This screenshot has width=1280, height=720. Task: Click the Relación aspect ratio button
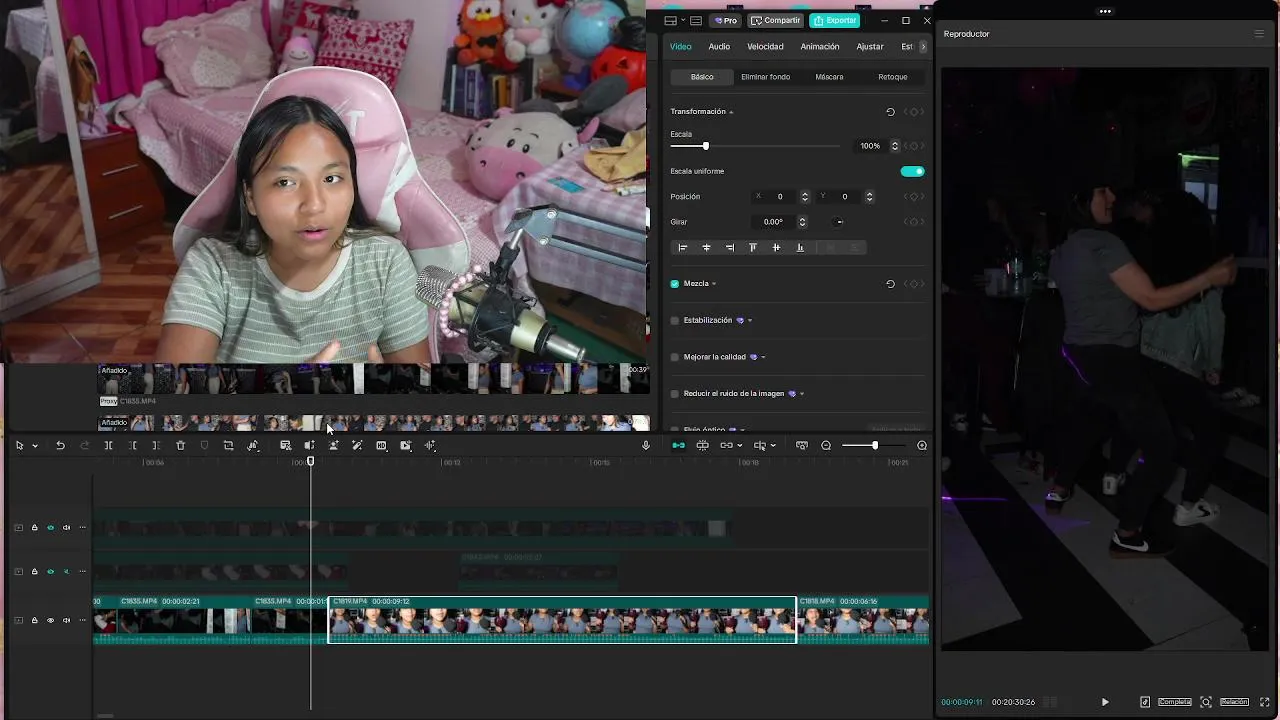click(x=1234, y=702)
